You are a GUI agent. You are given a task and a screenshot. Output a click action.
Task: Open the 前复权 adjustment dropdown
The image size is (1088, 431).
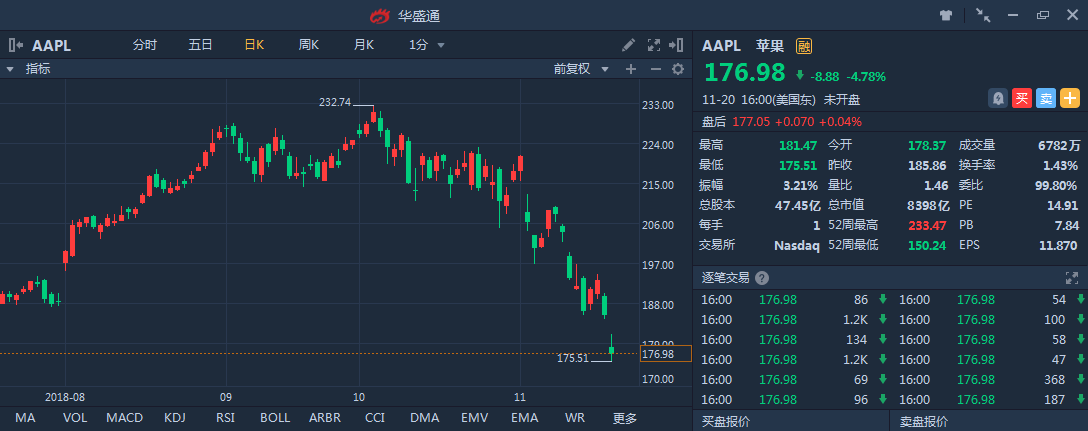point(581,69)
